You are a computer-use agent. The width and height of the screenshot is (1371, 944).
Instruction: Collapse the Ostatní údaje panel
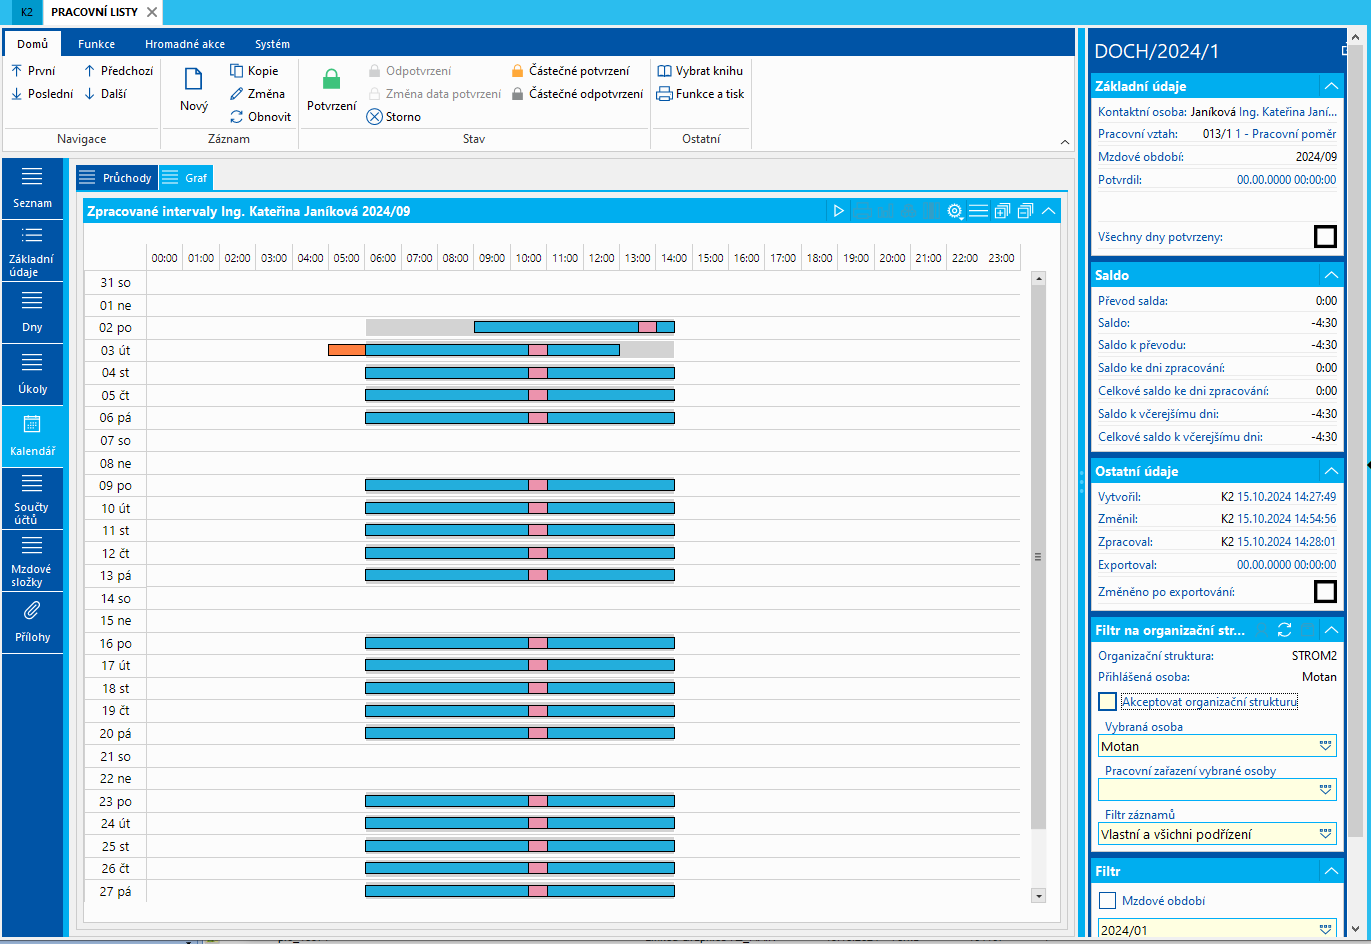pyautogui.click(x=1331, y=471)
